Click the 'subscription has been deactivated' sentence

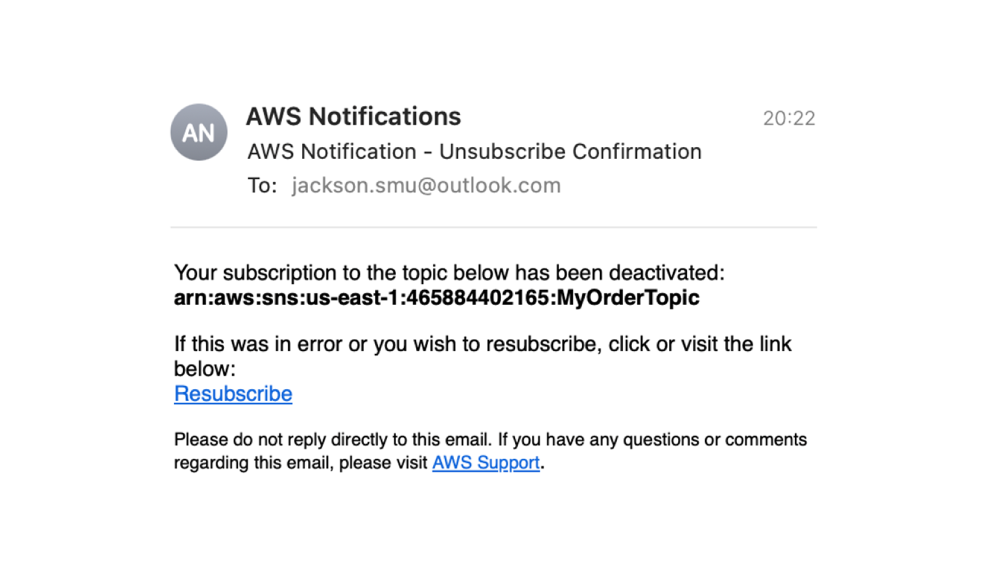448,273
